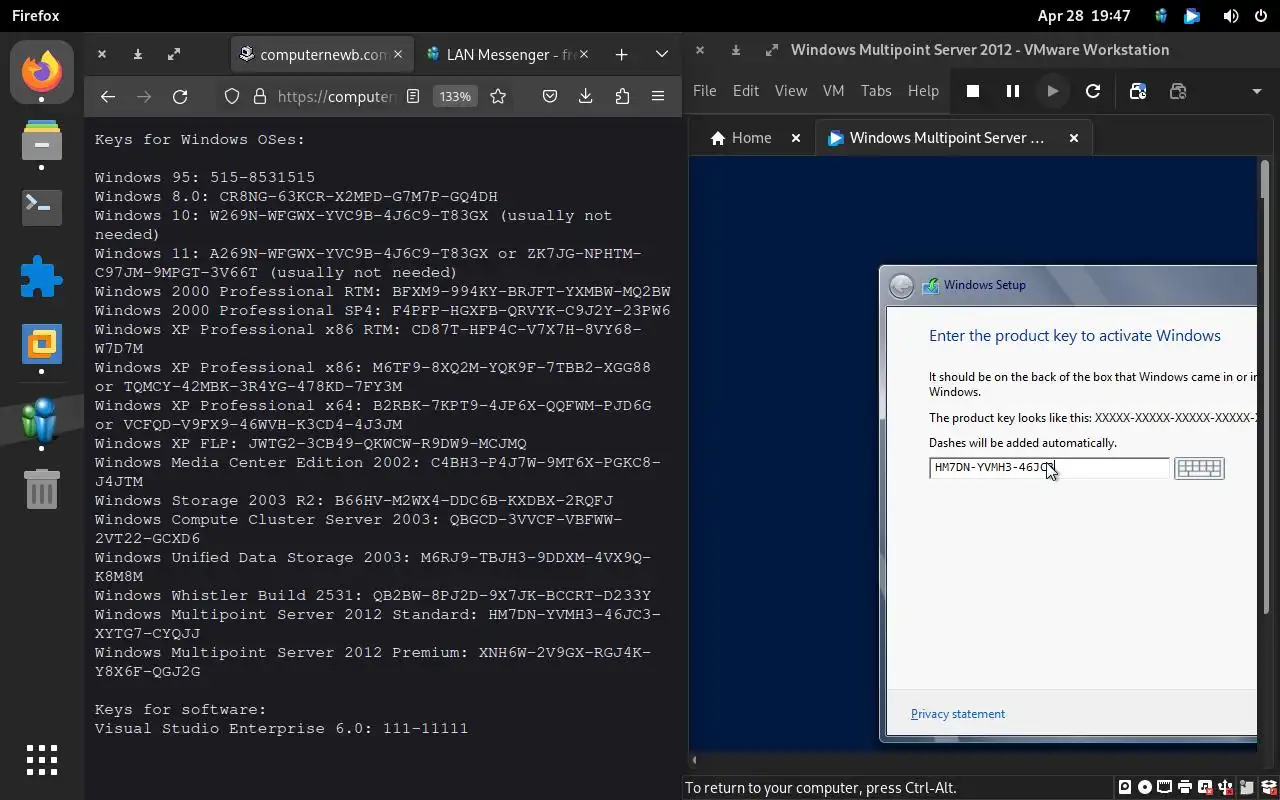Click the Firefox URL address field
This screenshot has height=800, width=1280.
335,96
